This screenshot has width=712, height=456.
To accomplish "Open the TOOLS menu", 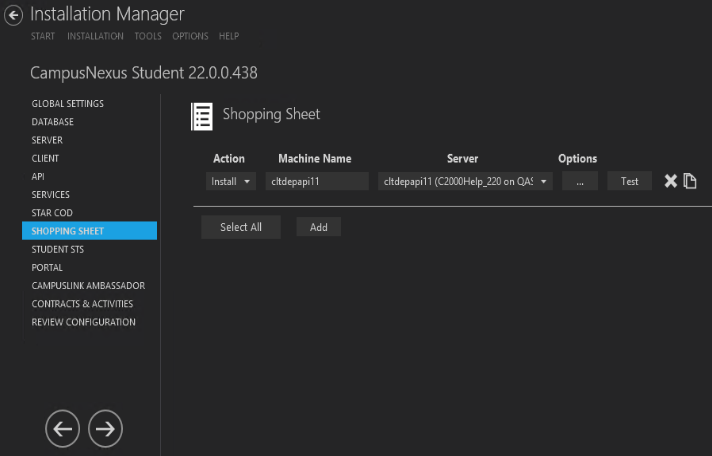I will (x=148, y=36).
